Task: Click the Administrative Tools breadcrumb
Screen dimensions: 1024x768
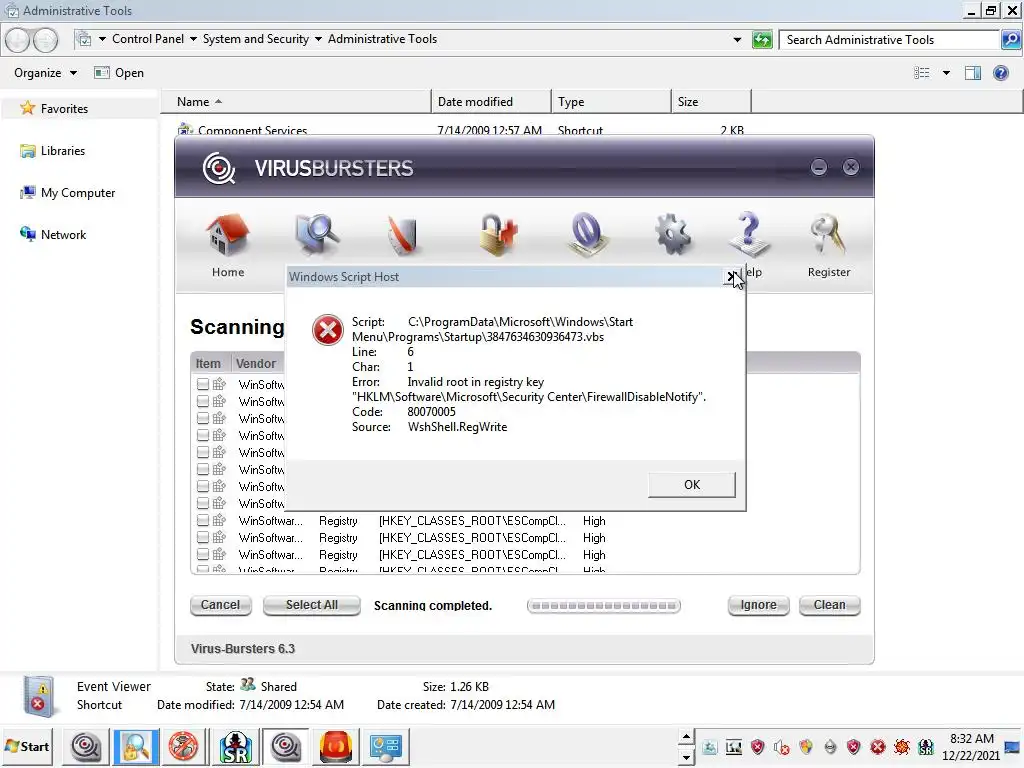Action: point(382,39)
